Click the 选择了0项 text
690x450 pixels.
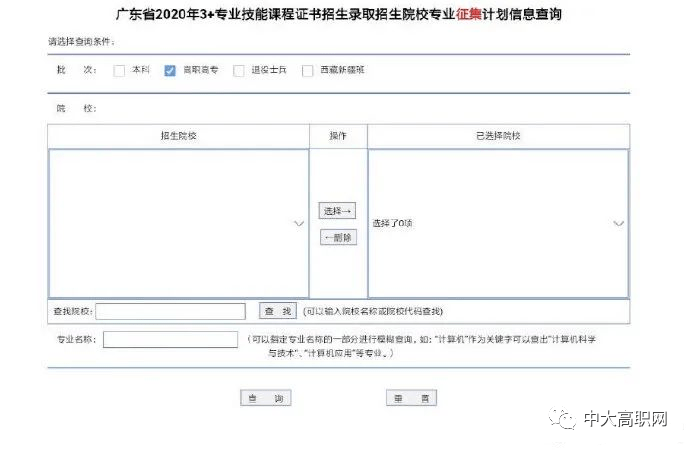pos(393,223)
